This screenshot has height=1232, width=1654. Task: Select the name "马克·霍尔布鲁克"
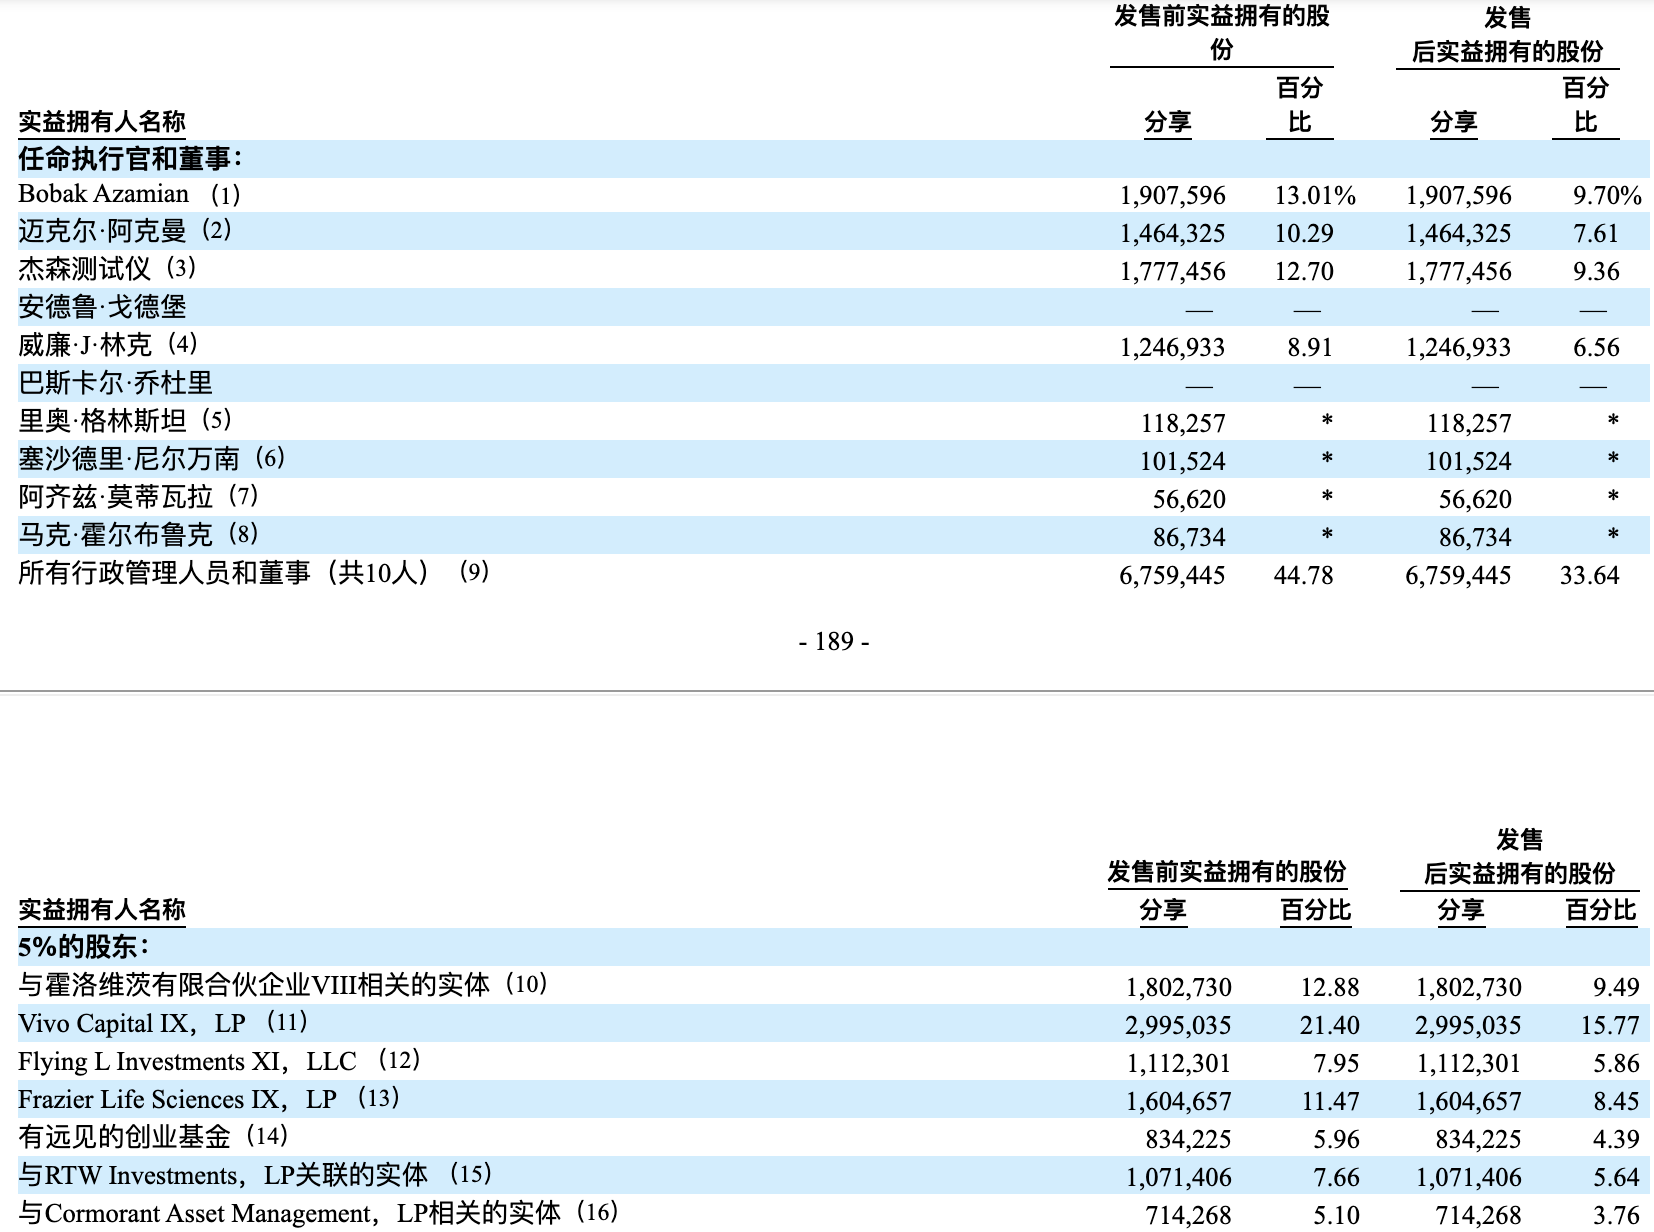[115, 536]
